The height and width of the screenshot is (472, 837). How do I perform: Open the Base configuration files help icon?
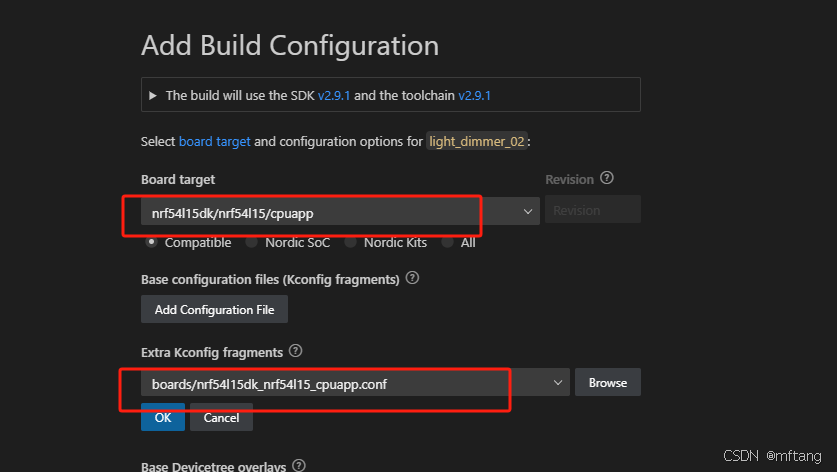point(412,278)
